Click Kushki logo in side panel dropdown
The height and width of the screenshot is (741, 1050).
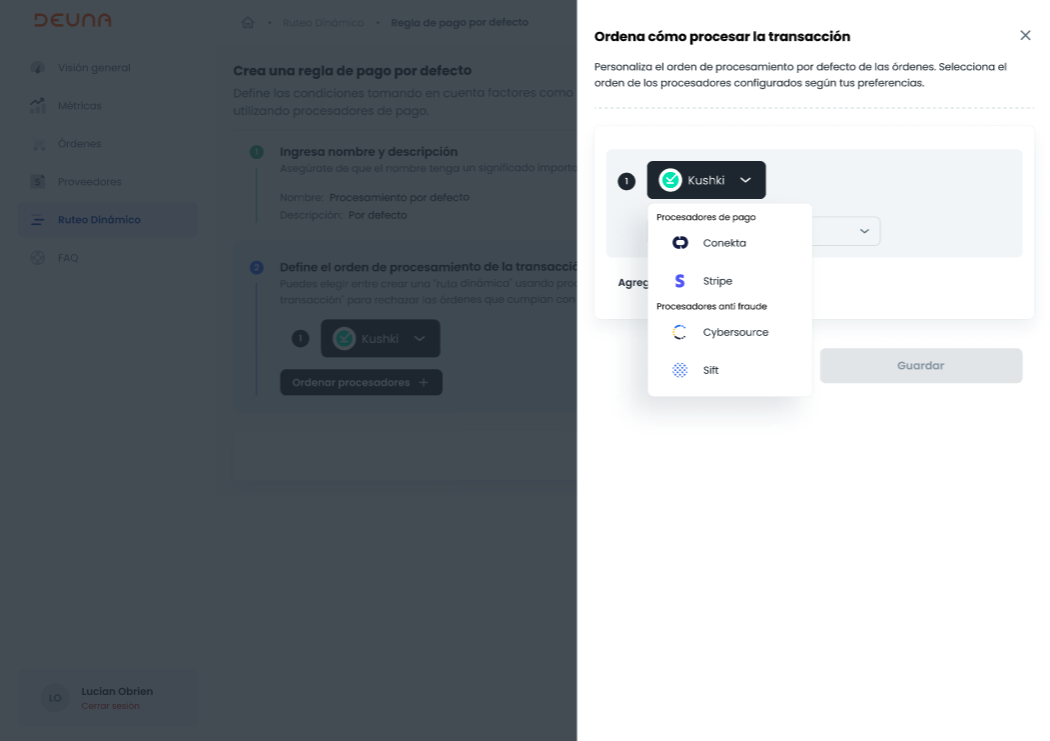(670, 180)
